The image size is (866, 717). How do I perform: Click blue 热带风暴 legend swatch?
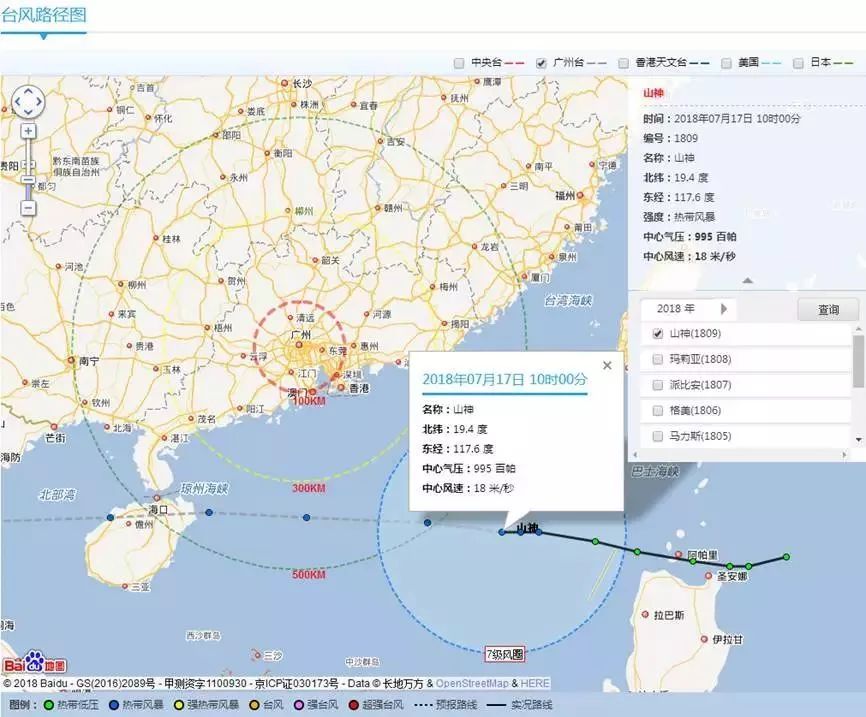[x=114, y=705]
